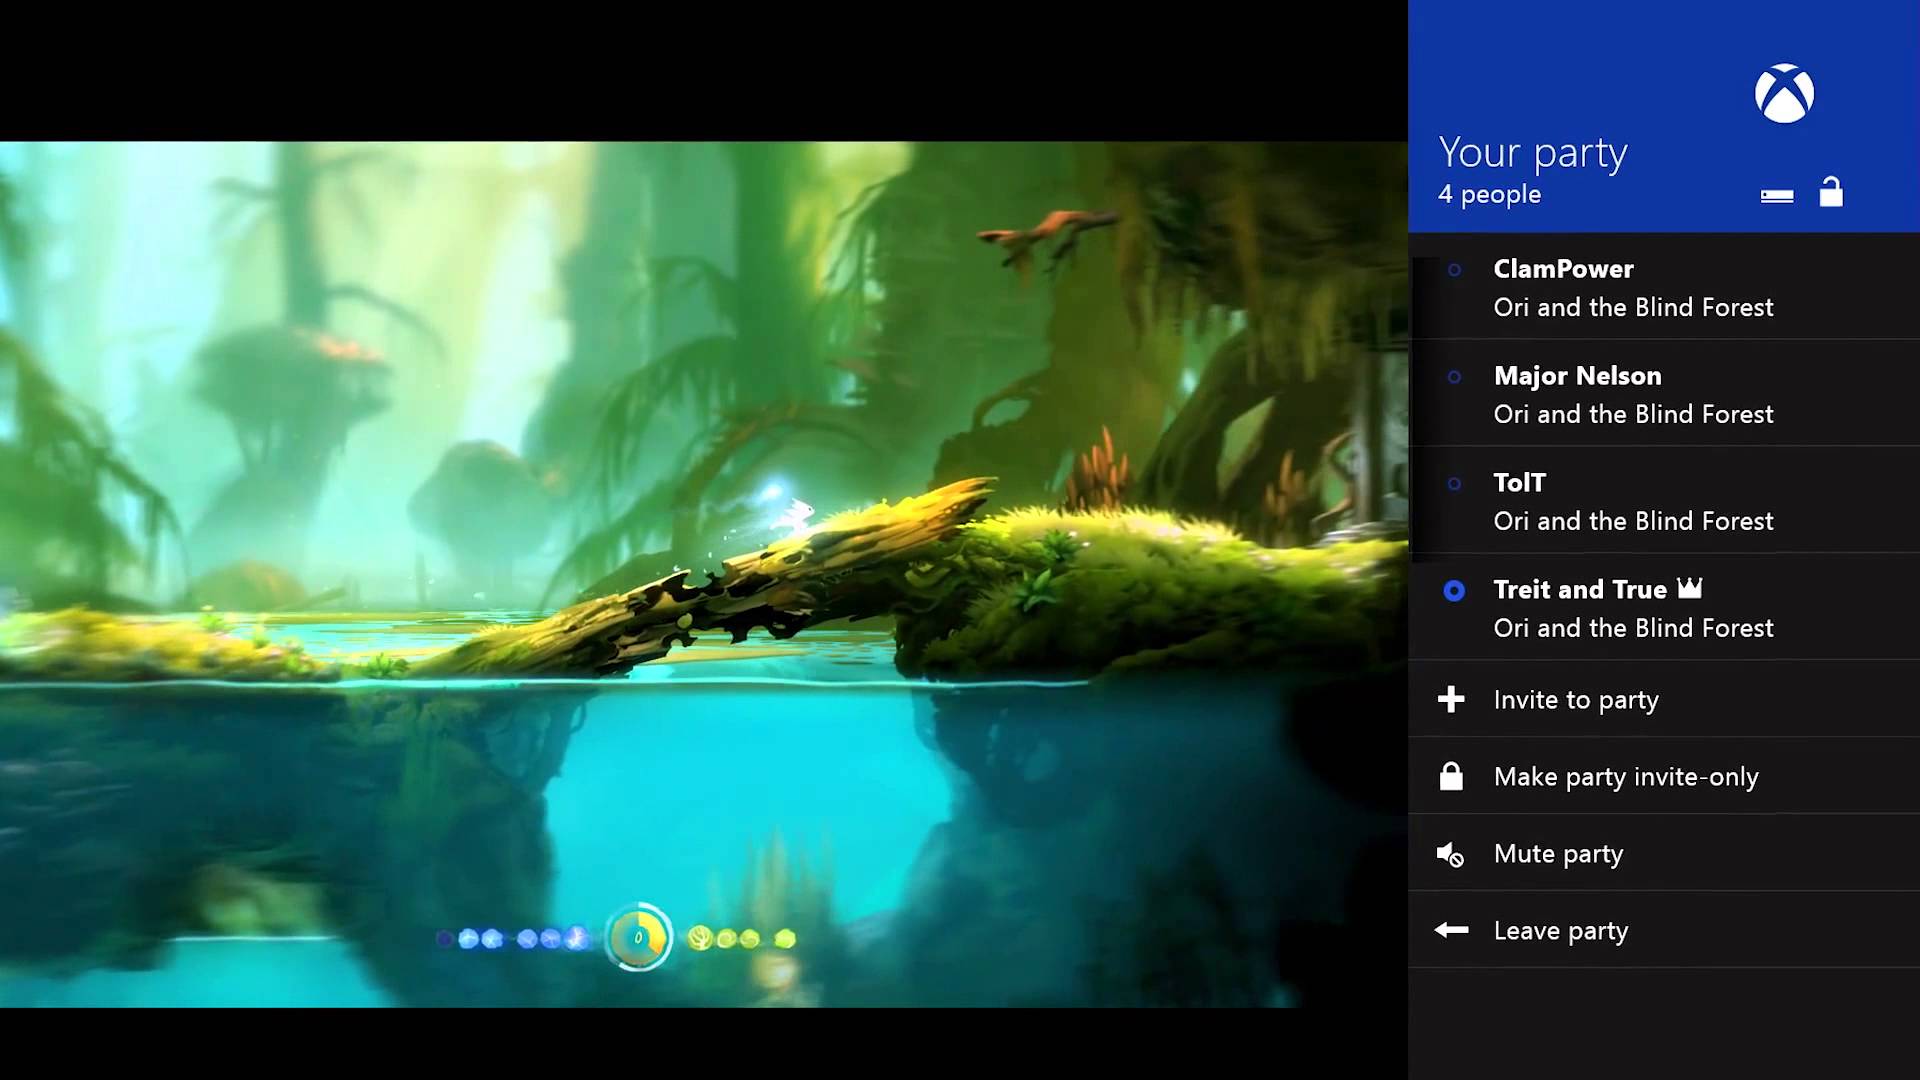Image resolution: width=1920 pixels, height=1080 pixels.
Task: Click ClamPower's speaking indicator circle
Action: pos(1454,269)
